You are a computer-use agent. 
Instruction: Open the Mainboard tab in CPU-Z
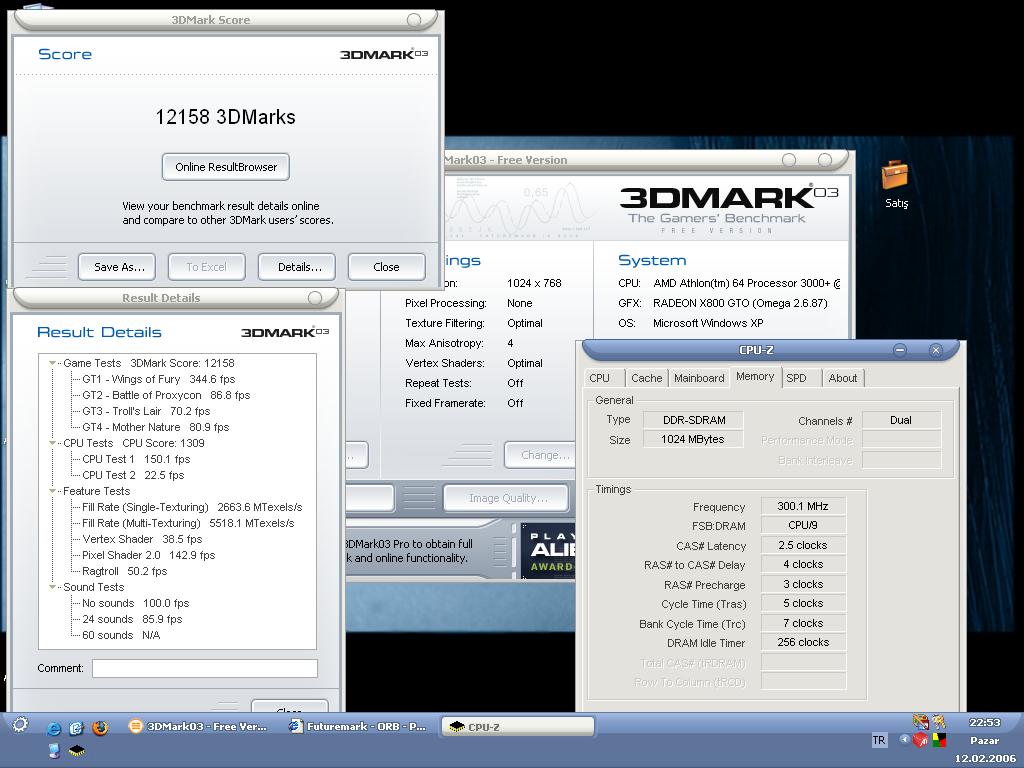(699, 378)
